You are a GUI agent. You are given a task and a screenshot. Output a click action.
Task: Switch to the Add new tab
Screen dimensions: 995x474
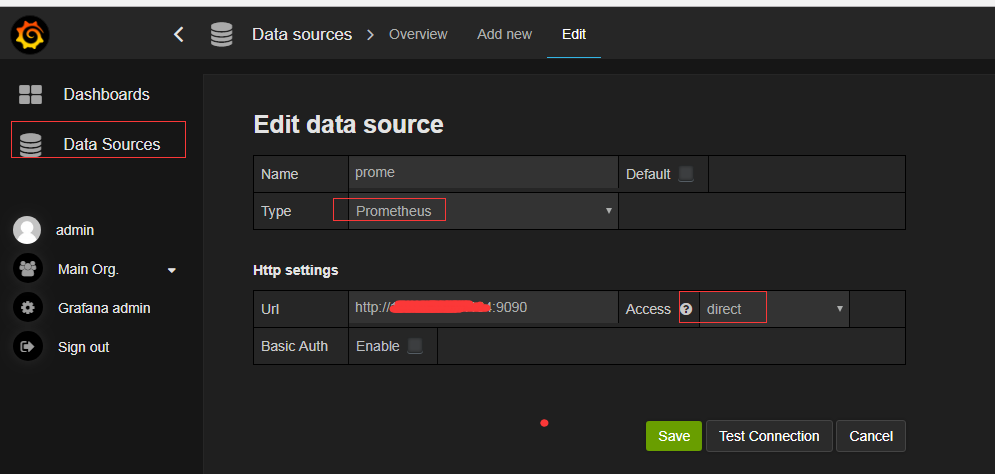click(x=504, y=34)
